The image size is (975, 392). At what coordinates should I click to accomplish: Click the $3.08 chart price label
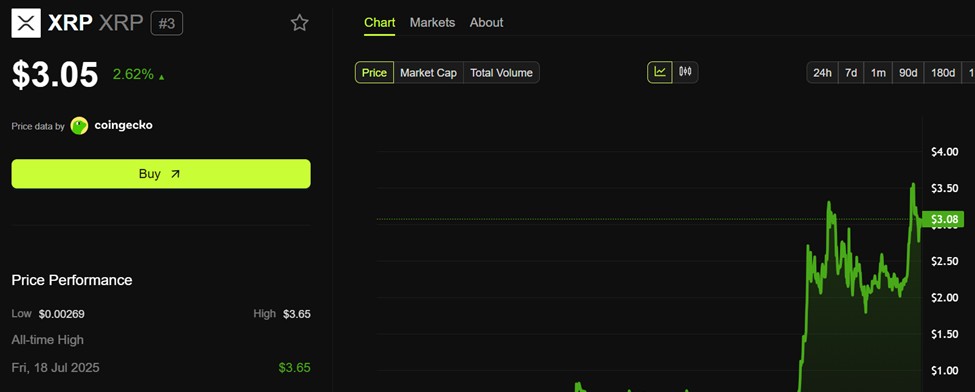[x=942, y=219]
